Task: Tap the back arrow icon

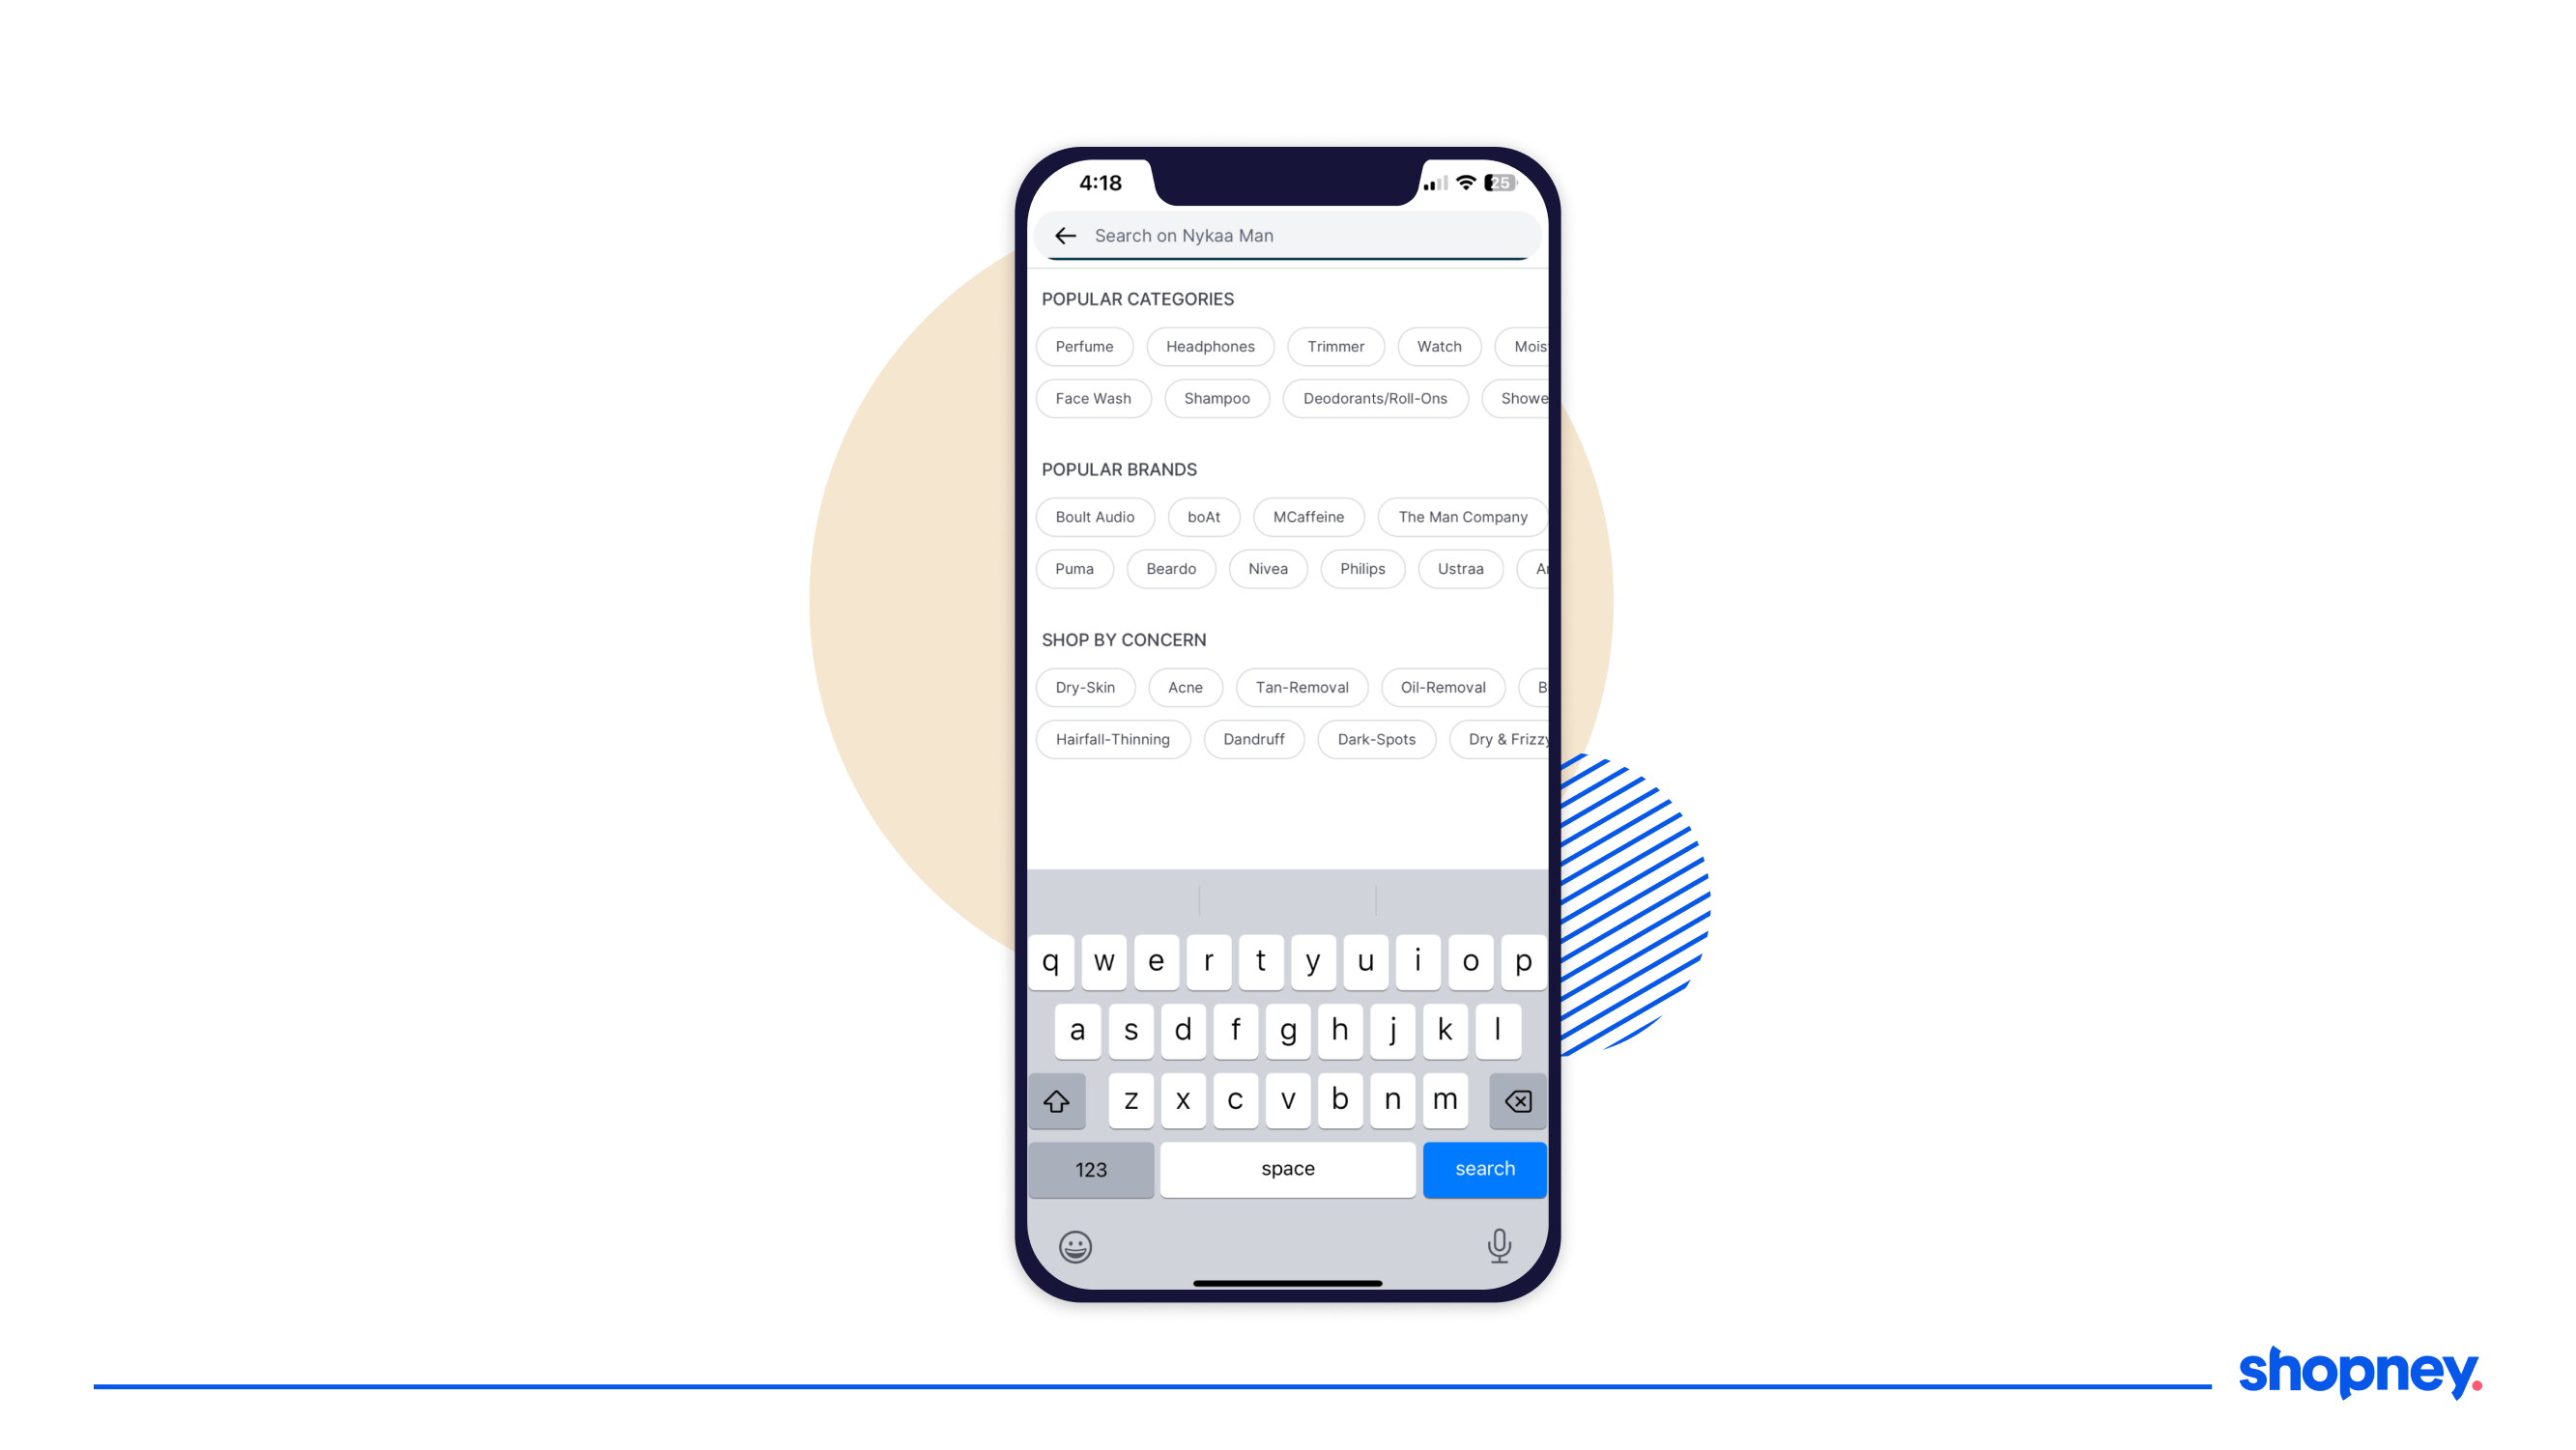Action: (x=1063, y=235)
